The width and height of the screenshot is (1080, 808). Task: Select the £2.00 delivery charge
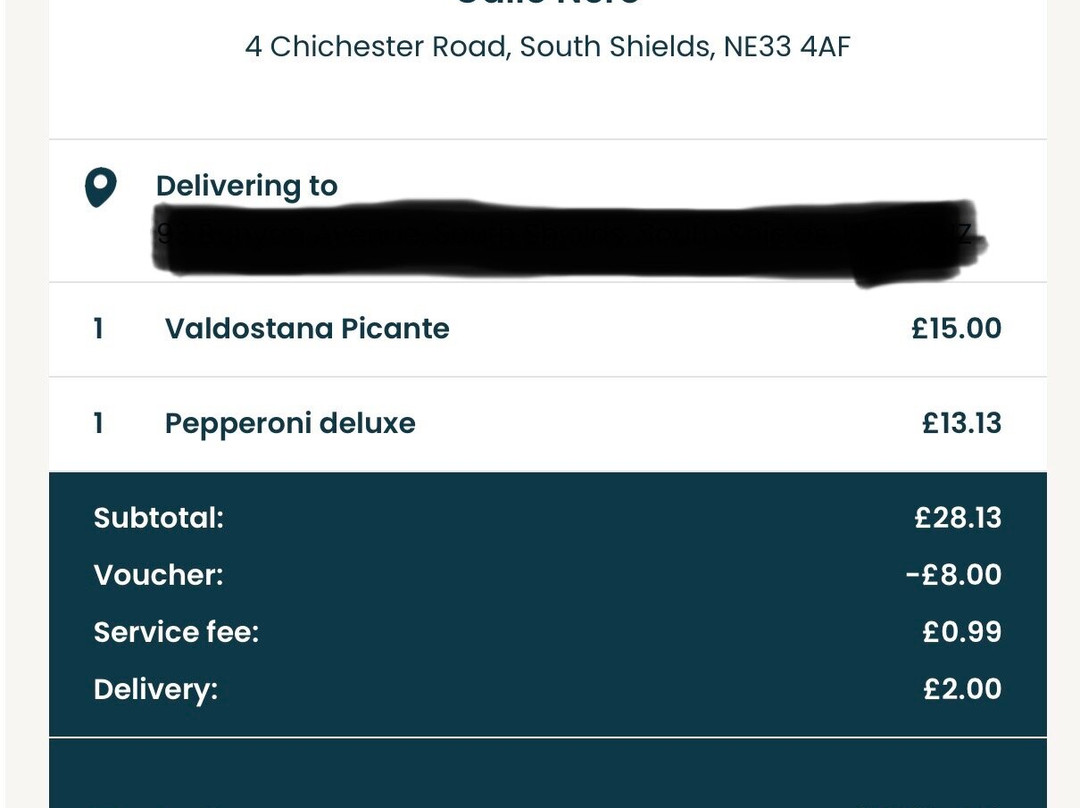[961, 689]
